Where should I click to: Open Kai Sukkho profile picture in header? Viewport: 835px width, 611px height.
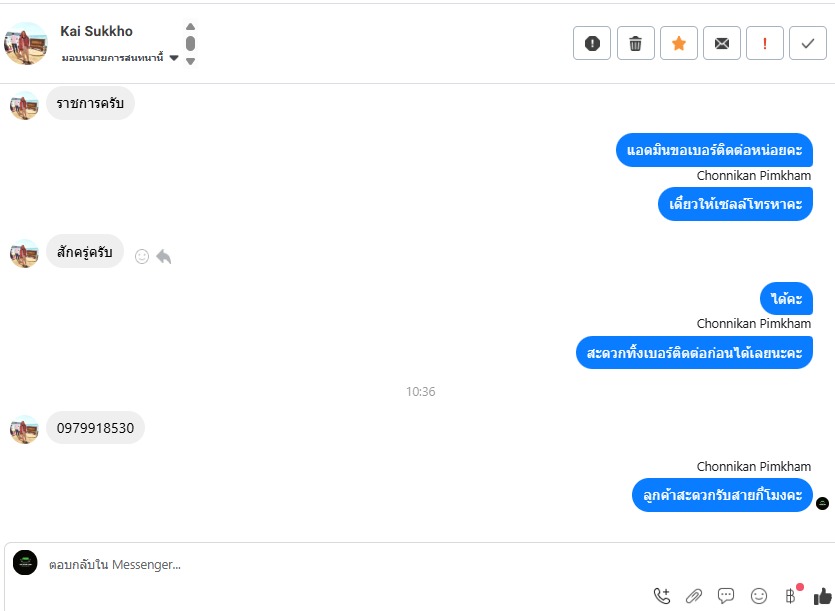26,44
